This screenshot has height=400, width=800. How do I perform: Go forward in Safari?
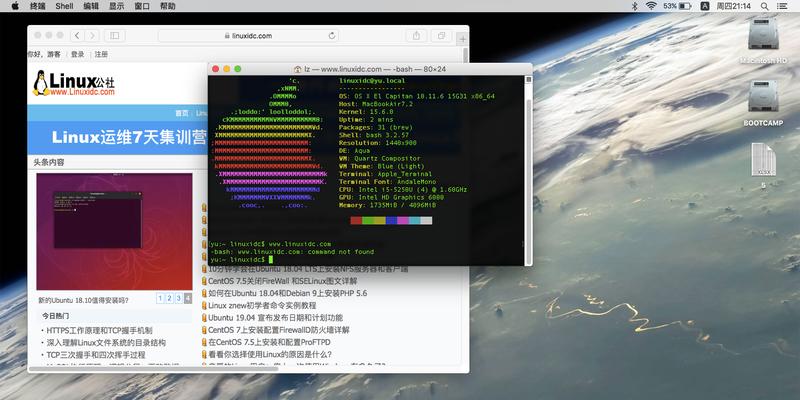tap(92, 36)
